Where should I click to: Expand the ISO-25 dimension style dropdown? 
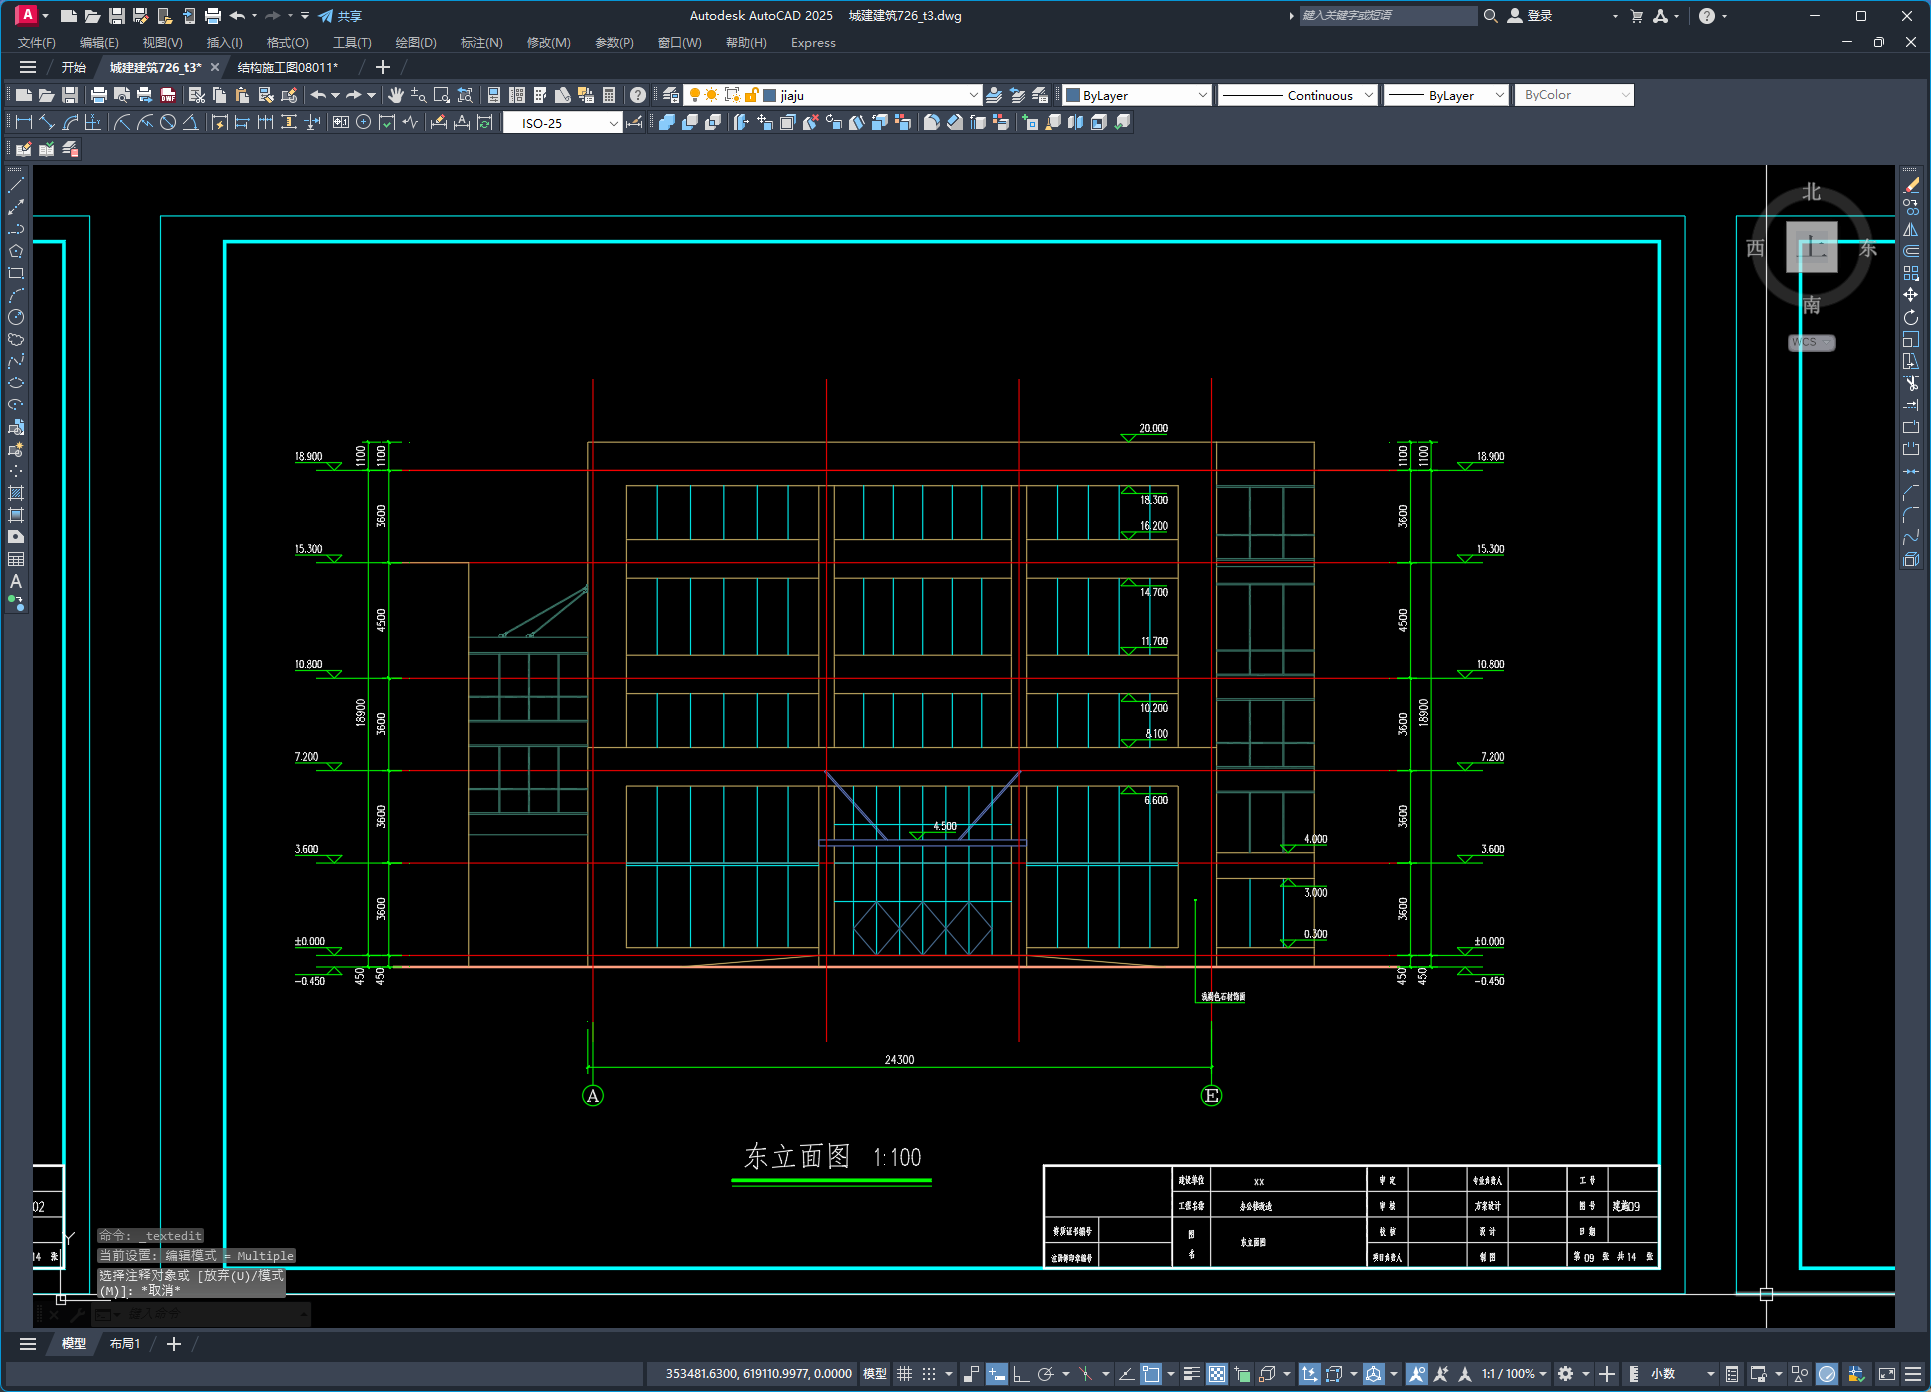point(613,123)
